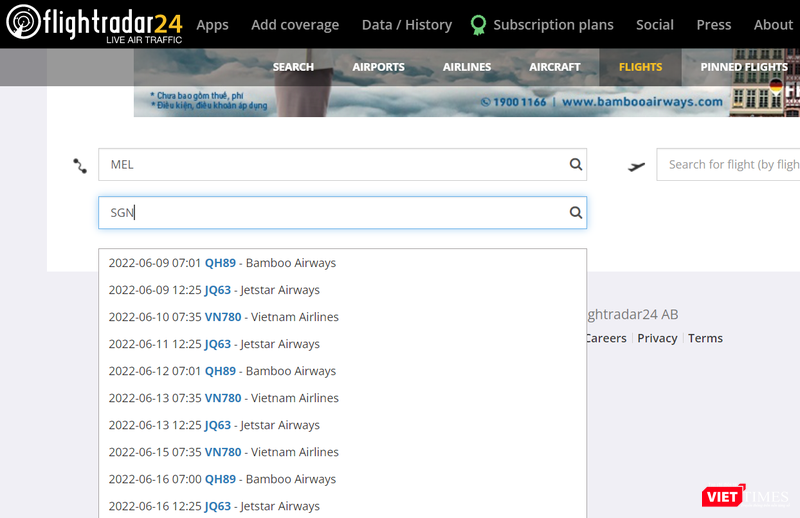This screenshot has height=518, width=800.
Task: Click the Flightradar24 logo
Action: pos(94,24)
